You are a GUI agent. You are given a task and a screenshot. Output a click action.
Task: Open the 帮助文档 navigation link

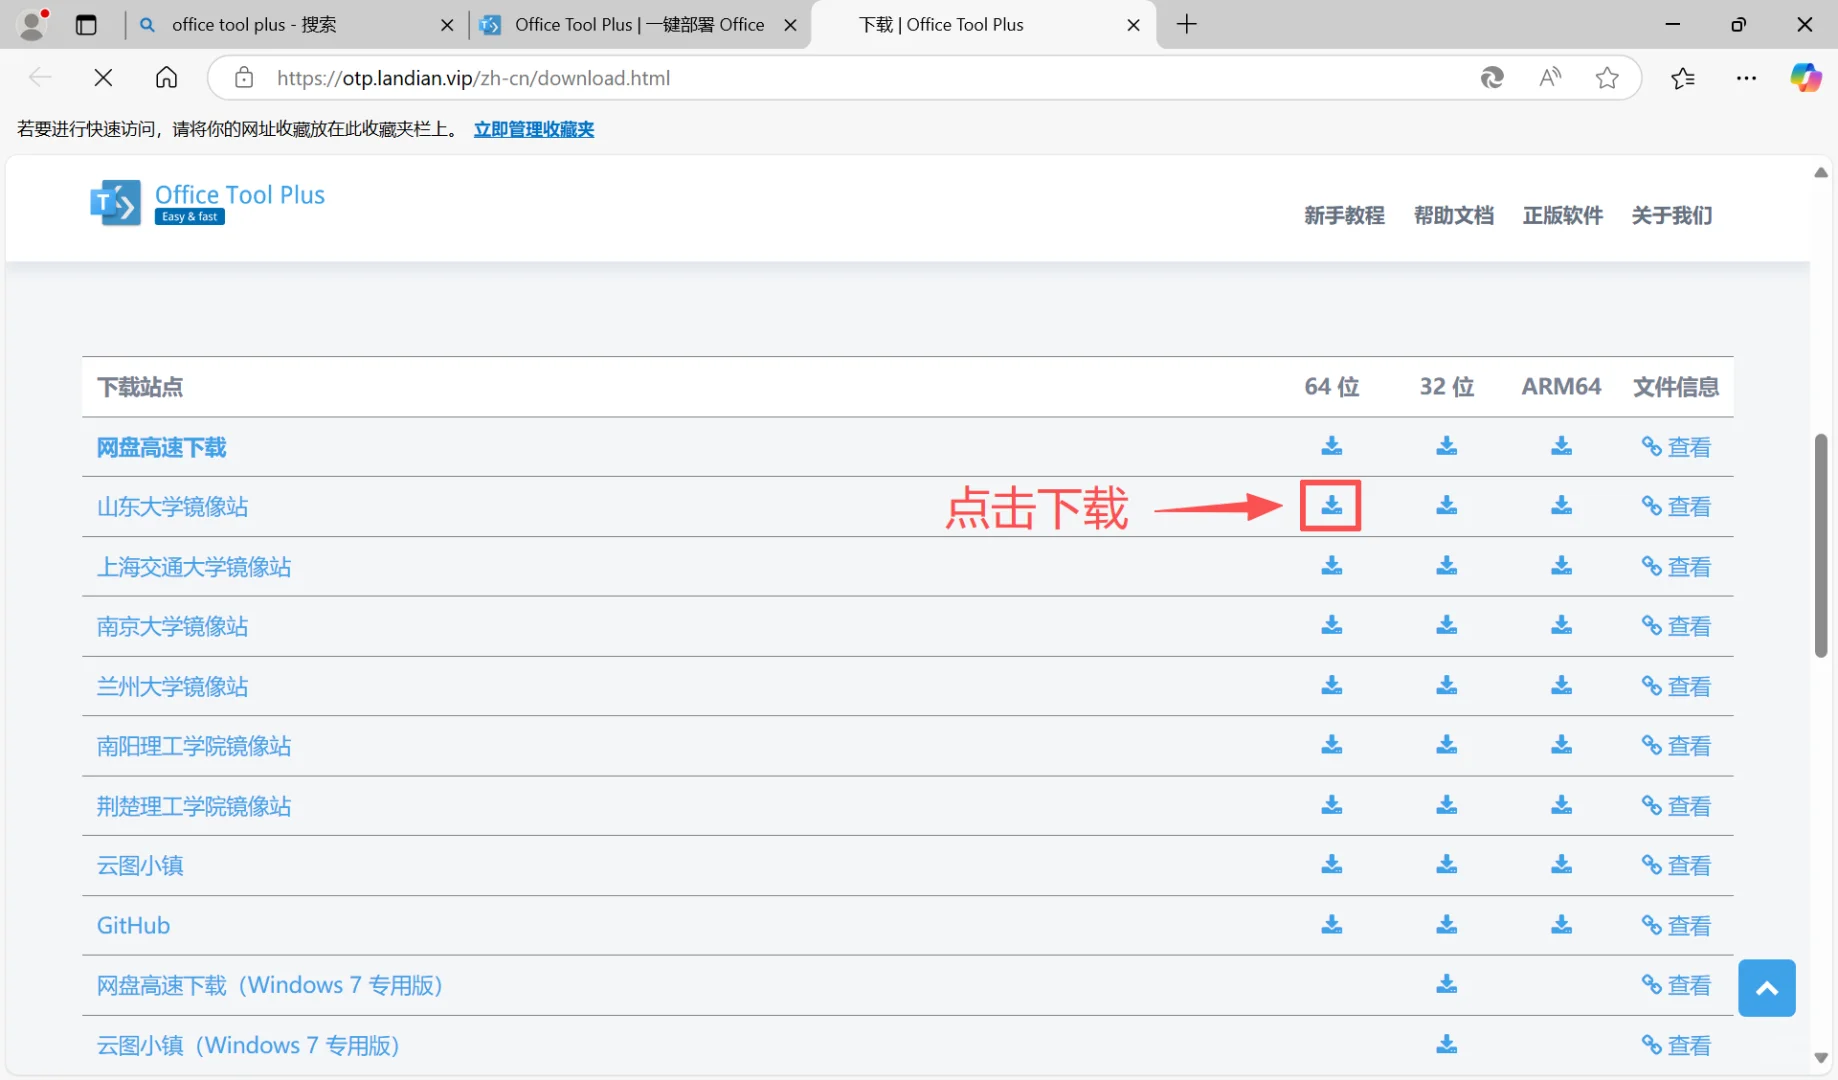(x=1453, y=216)
